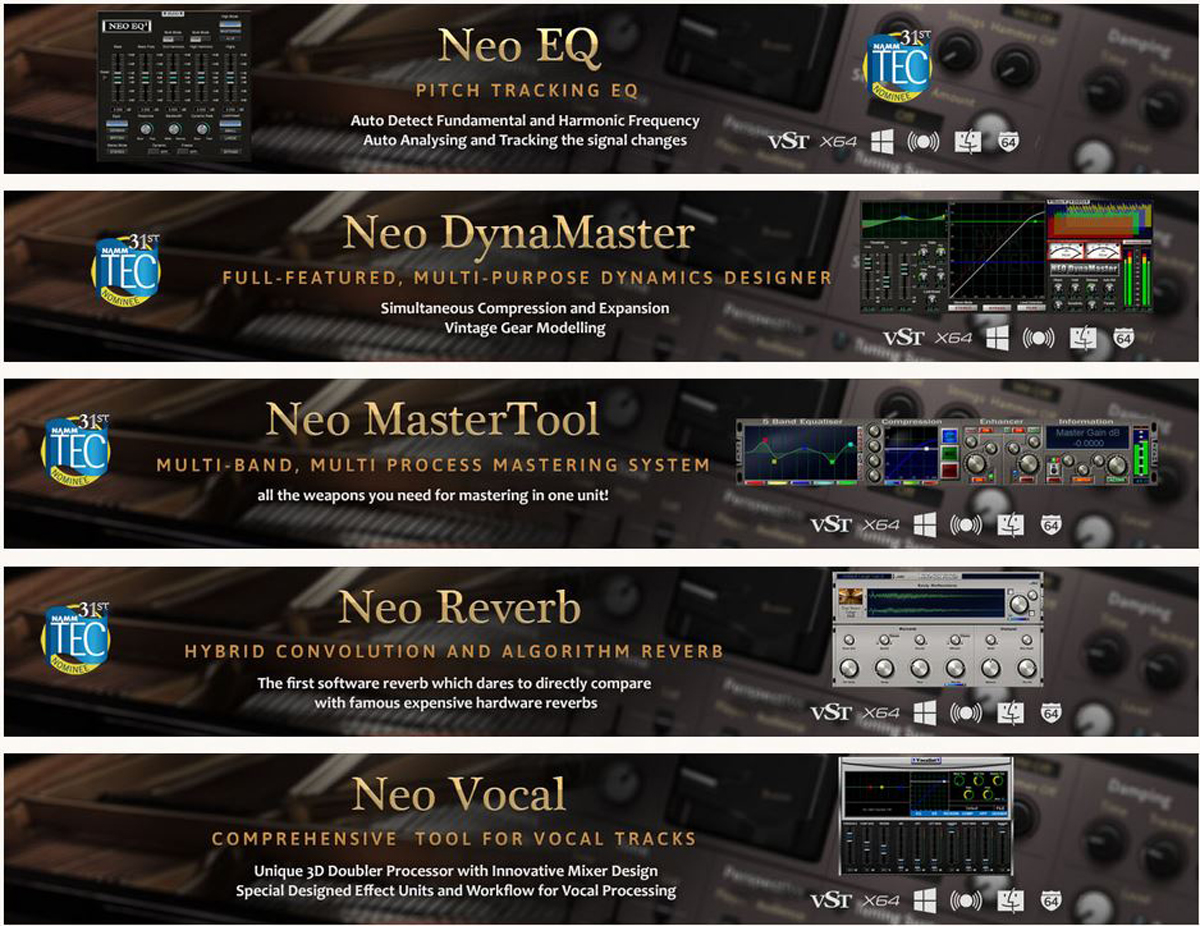The height and width of the screenshot is (926, 1200).
Task: Open the Neo EQ plugin screenshot thumbnail
Action: click(176, 85)
